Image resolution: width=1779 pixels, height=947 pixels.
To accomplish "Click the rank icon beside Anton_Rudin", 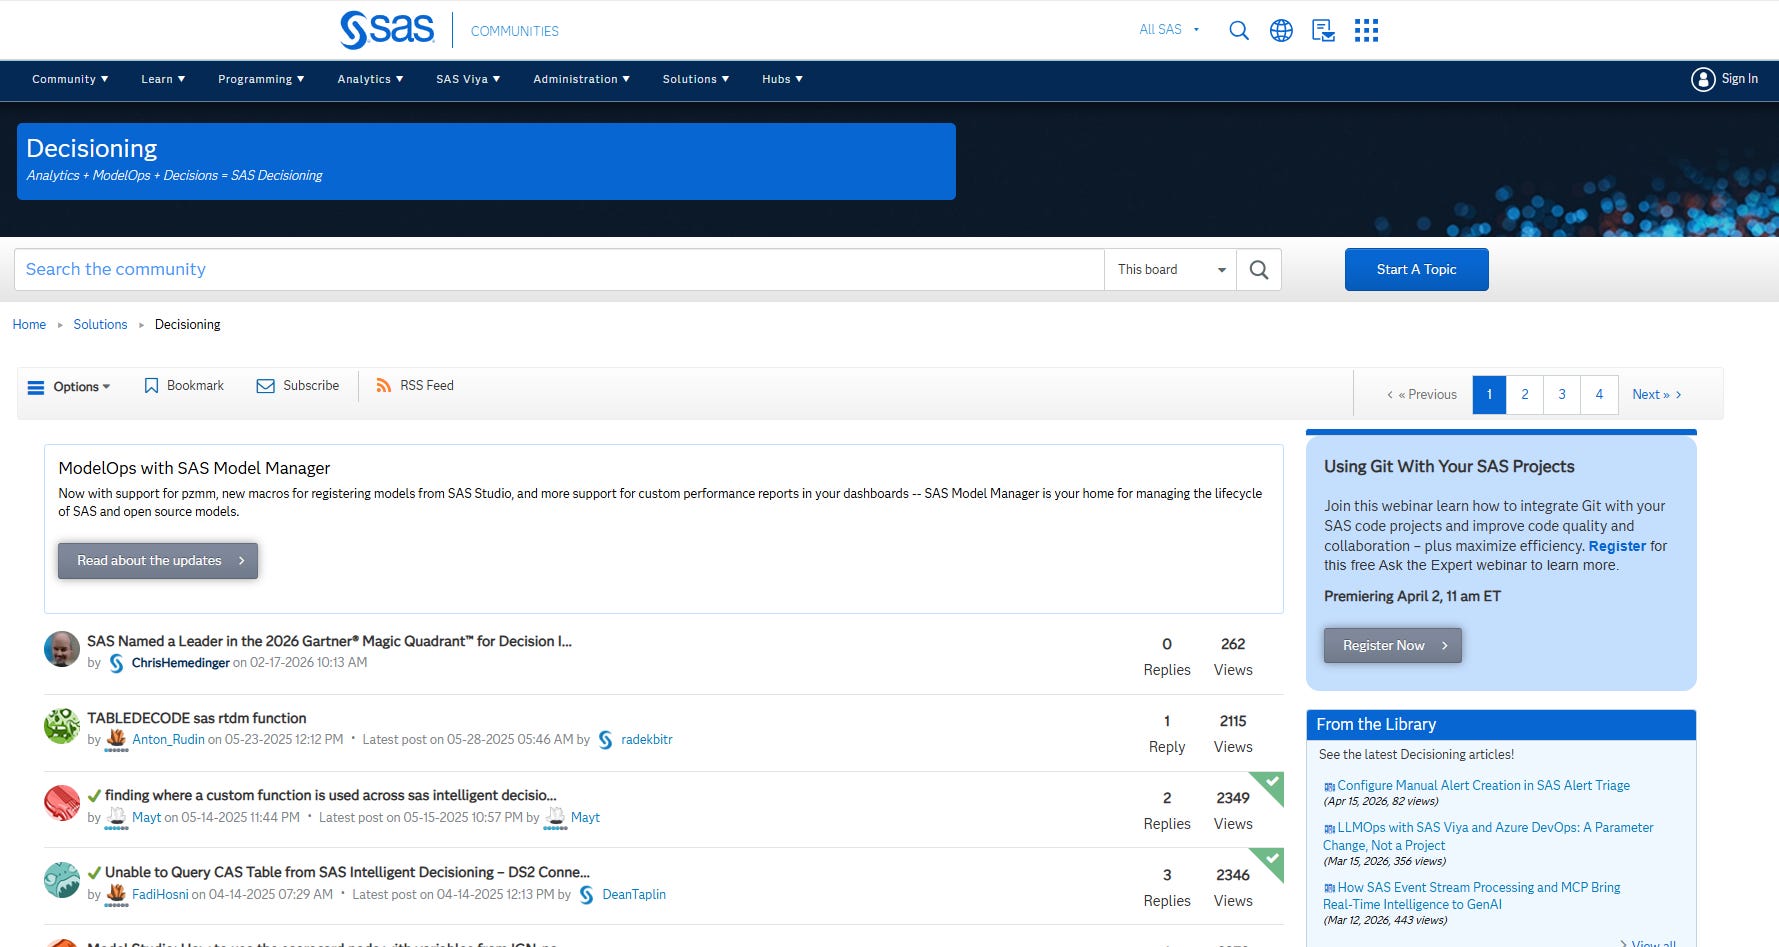I will point(117,741).
